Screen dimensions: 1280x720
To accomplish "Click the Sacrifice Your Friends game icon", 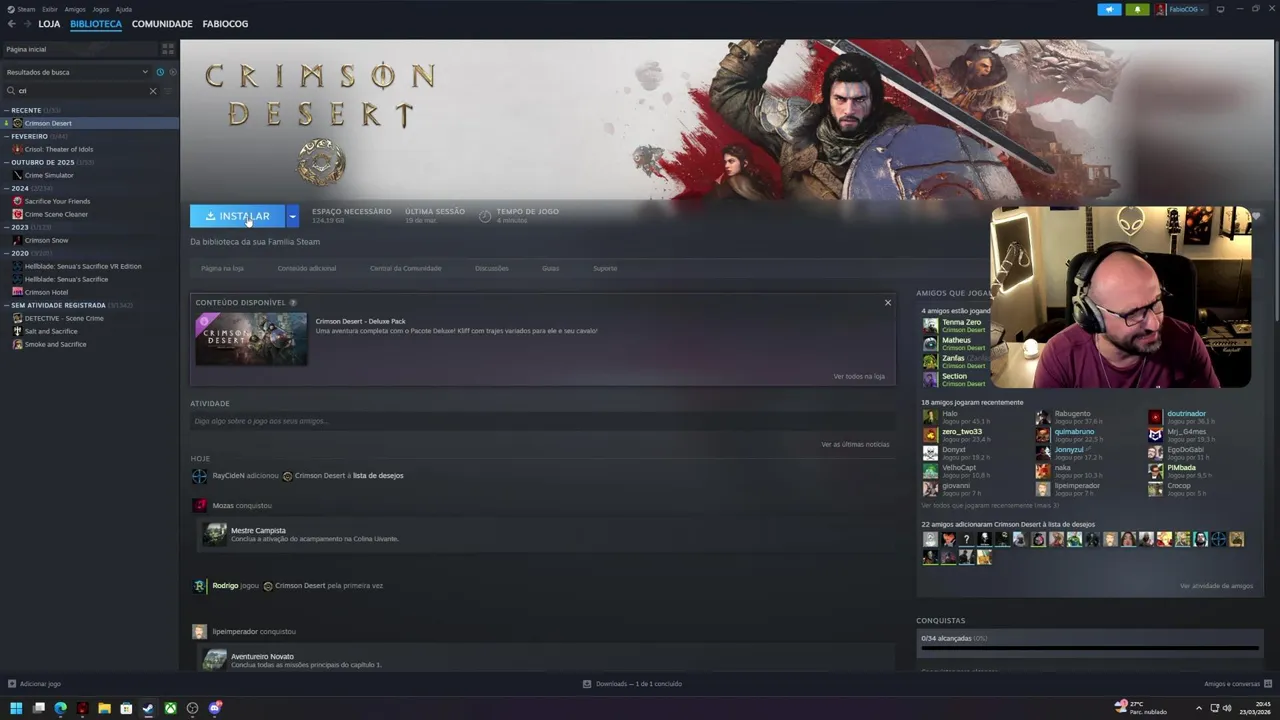I will point(18,201).
